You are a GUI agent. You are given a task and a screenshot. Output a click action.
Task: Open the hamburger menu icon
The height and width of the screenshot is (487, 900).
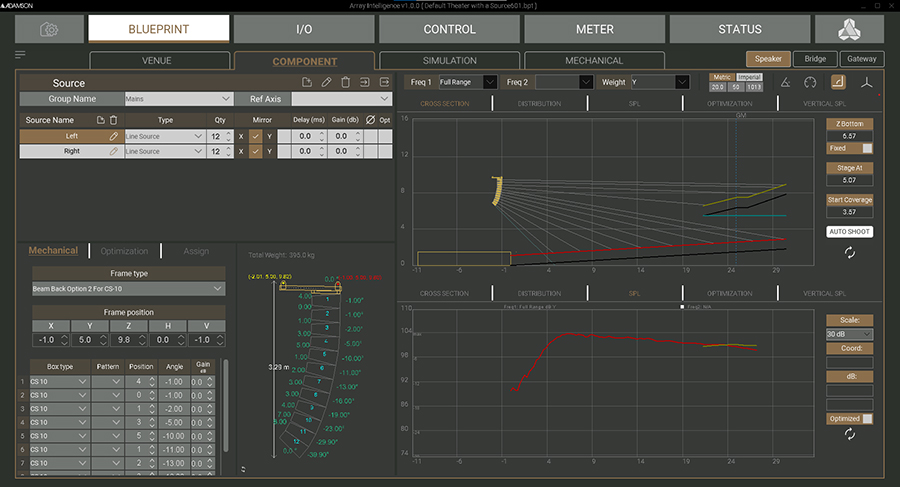tap(20, 55)
